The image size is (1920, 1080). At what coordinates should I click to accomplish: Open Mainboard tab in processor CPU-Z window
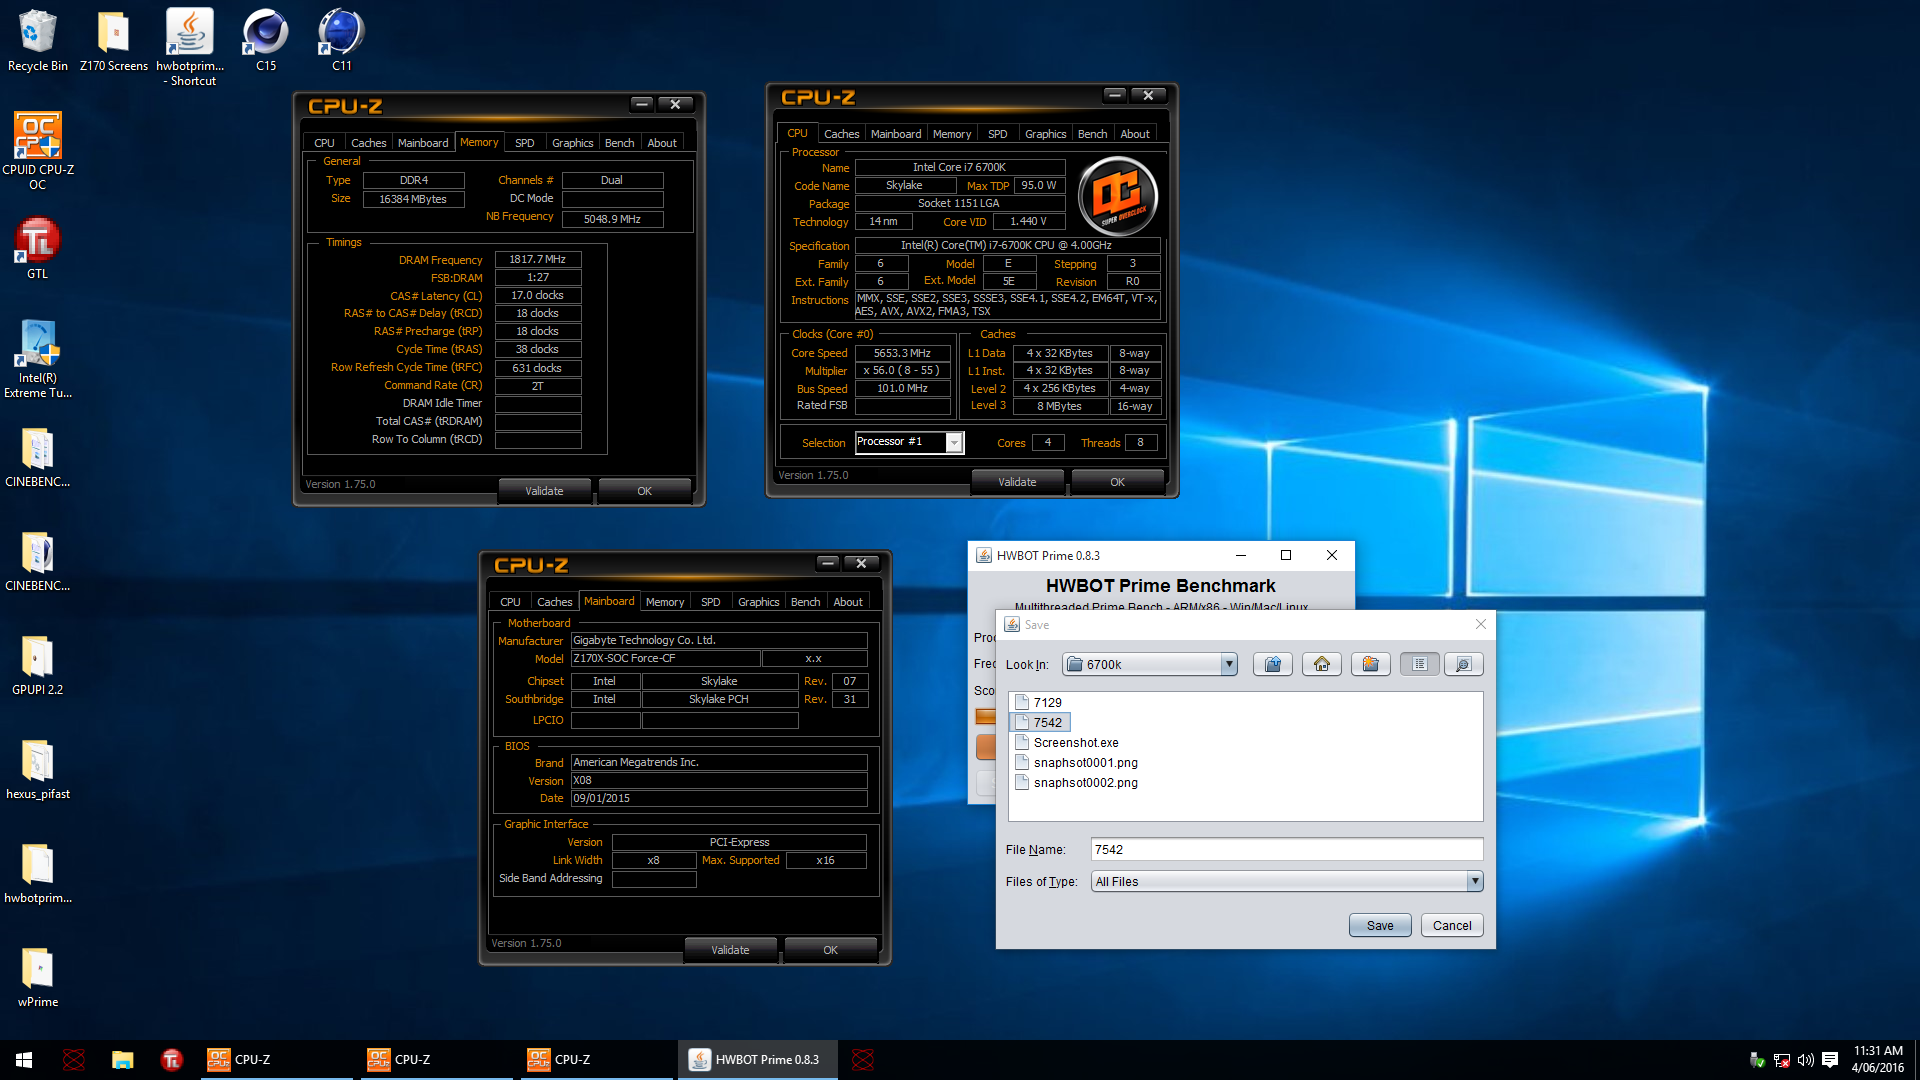(x=896, y=134)
